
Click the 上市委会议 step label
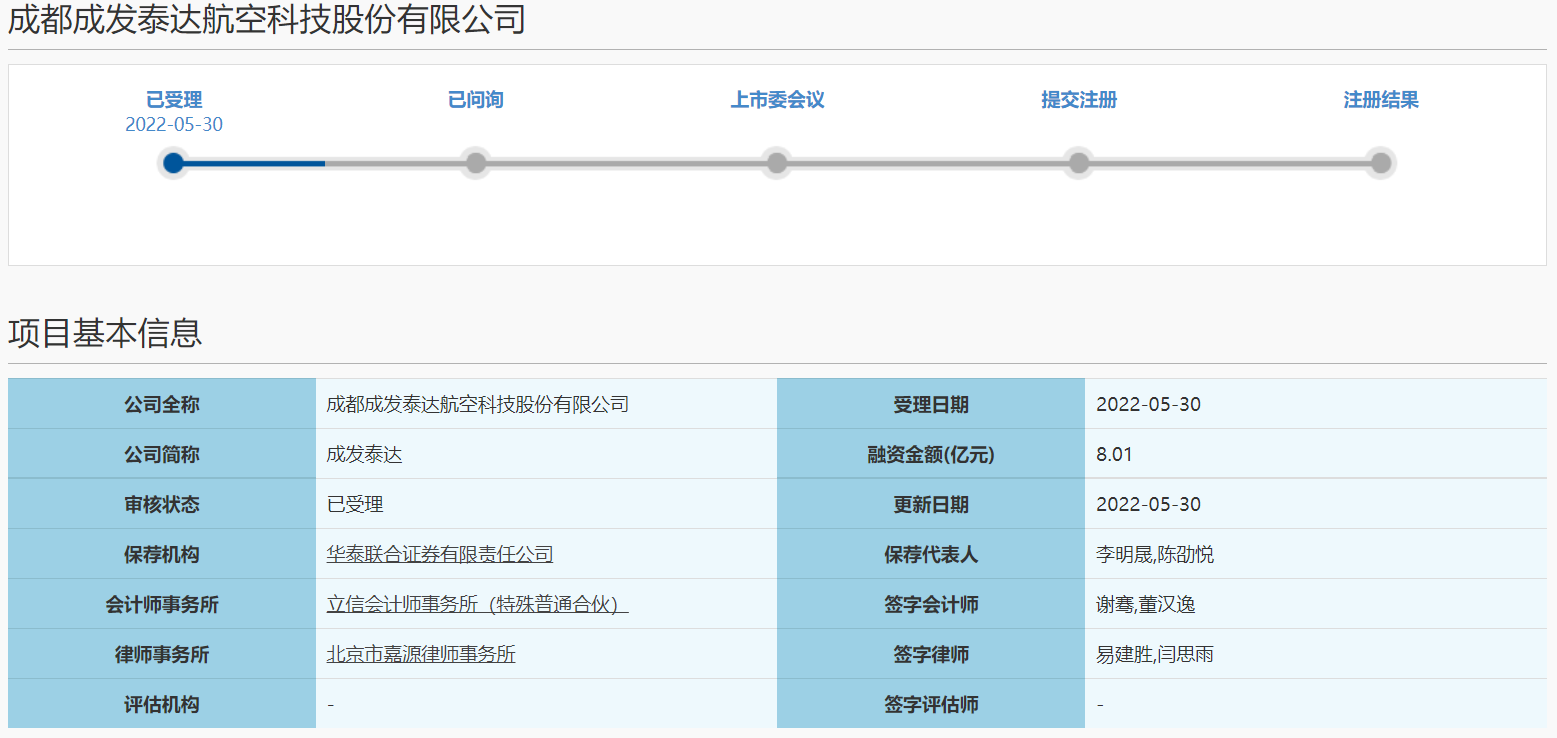[x=777, y=100]
